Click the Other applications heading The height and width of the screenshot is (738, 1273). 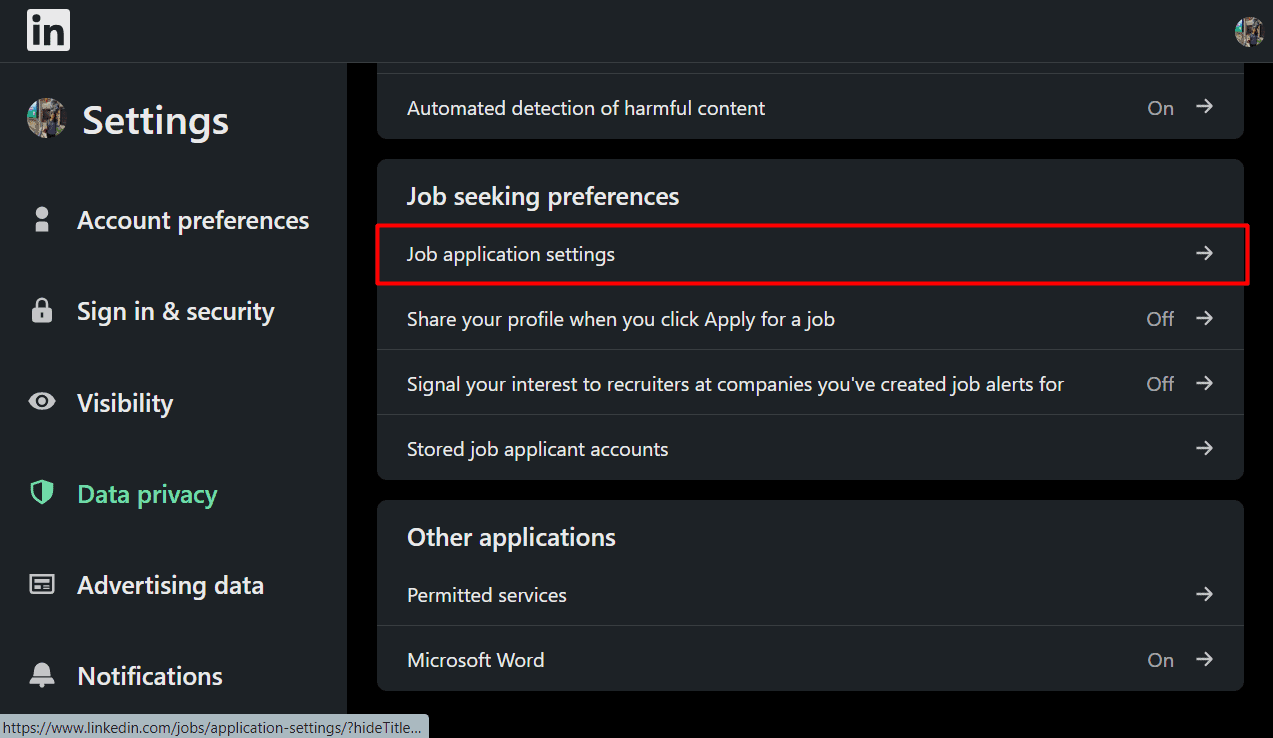[511, 537]
